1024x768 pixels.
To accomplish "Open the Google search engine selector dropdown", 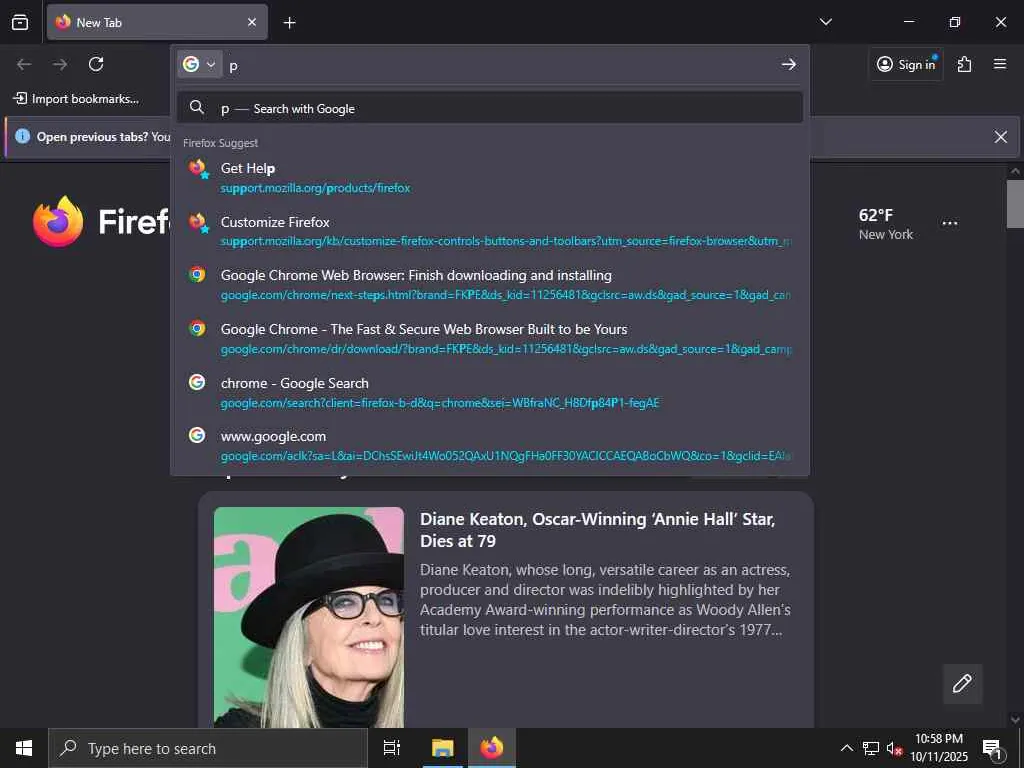I will pyautogui.click(x=199, y=64).
